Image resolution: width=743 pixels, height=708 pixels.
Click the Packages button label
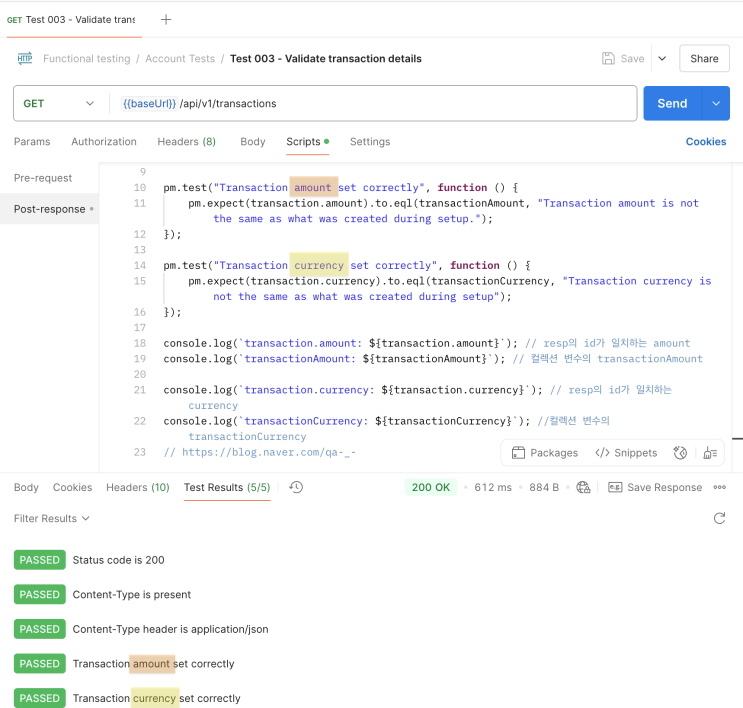click(554, 453)
